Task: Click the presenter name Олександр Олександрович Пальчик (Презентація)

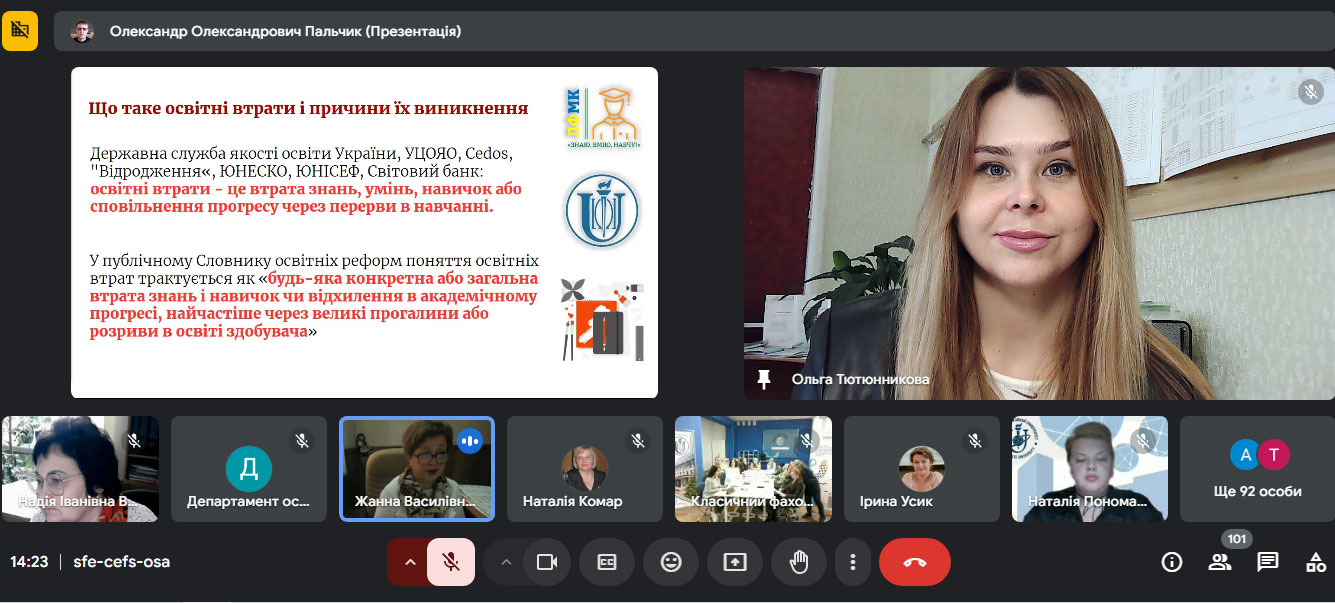Action: [285, 31]
